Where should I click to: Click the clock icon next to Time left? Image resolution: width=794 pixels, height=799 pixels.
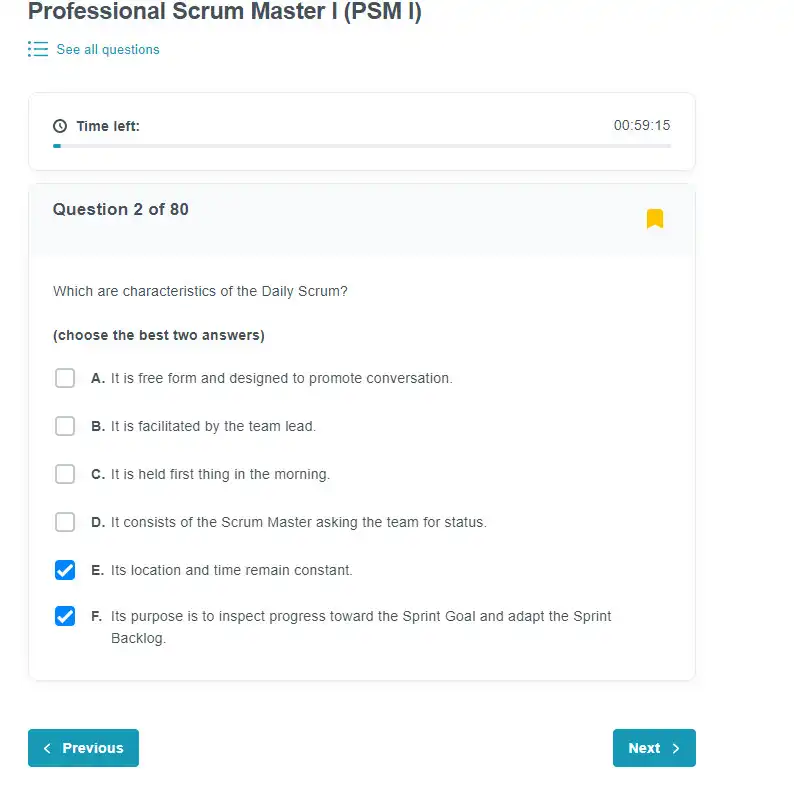point(60,126)
